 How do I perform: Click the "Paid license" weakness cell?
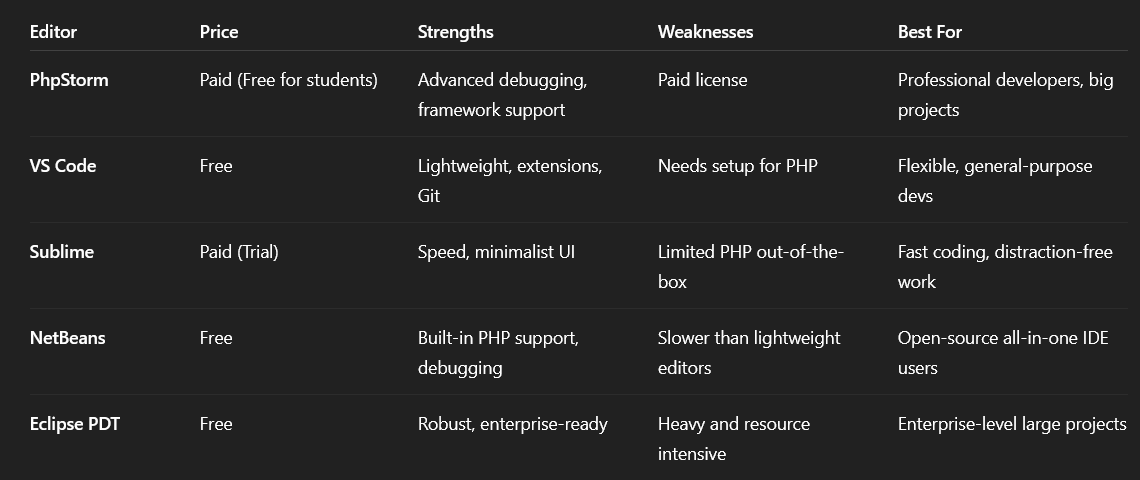(x=702, y=80)
